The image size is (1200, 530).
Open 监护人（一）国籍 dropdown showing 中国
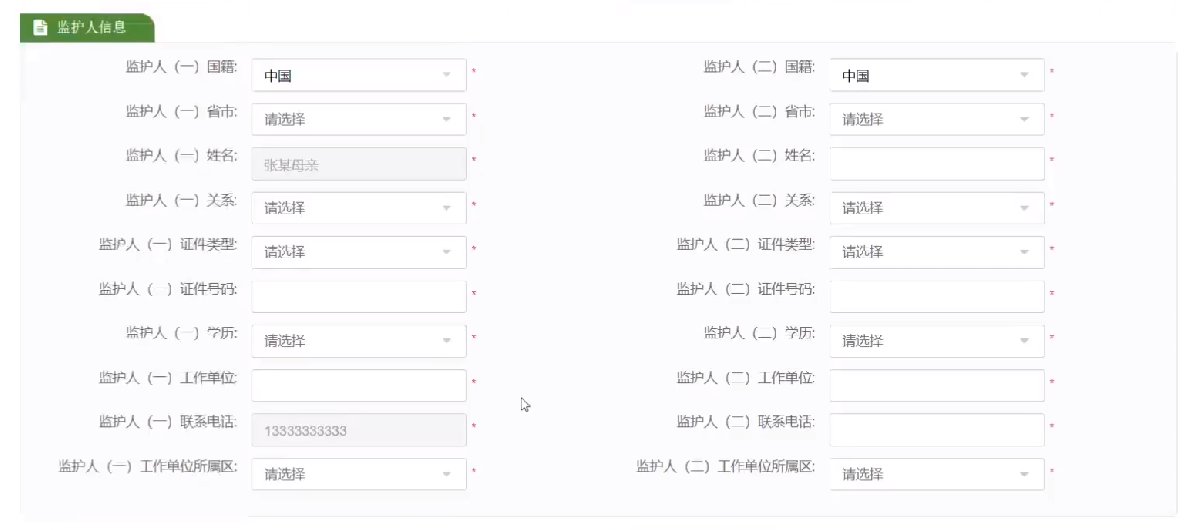(358, 75)
